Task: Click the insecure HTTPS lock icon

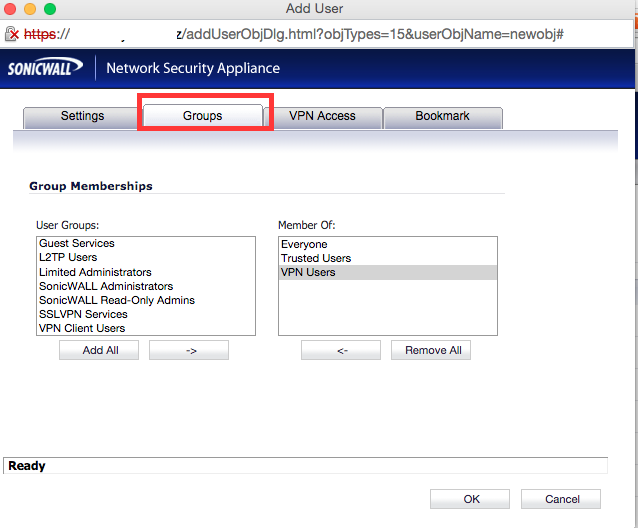Action: [x=12, y=34]
